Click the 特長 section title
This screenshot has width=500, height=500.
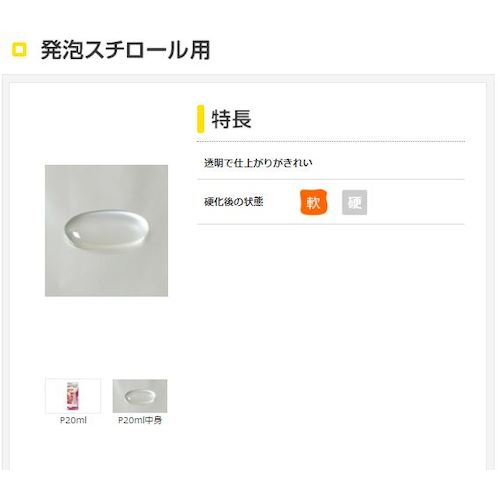[232, 119]
